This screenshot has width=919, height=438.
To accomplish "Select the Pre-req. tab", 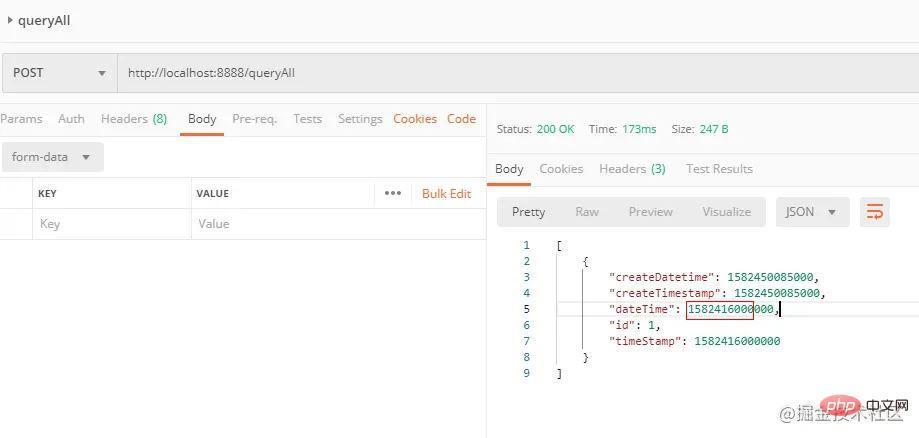I will [254, 119].
